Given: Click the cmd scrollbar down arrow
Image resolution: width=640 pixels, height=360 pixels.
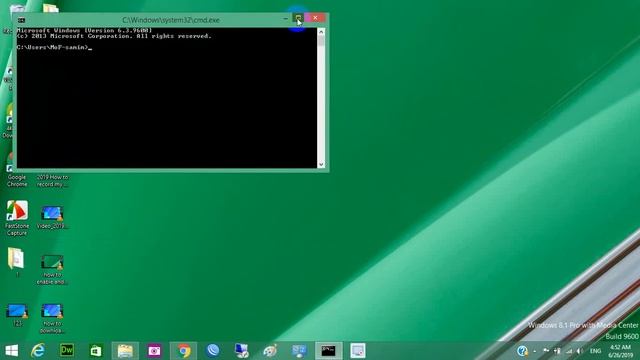Looking at the screenshot, I should (x=321, y=164).
